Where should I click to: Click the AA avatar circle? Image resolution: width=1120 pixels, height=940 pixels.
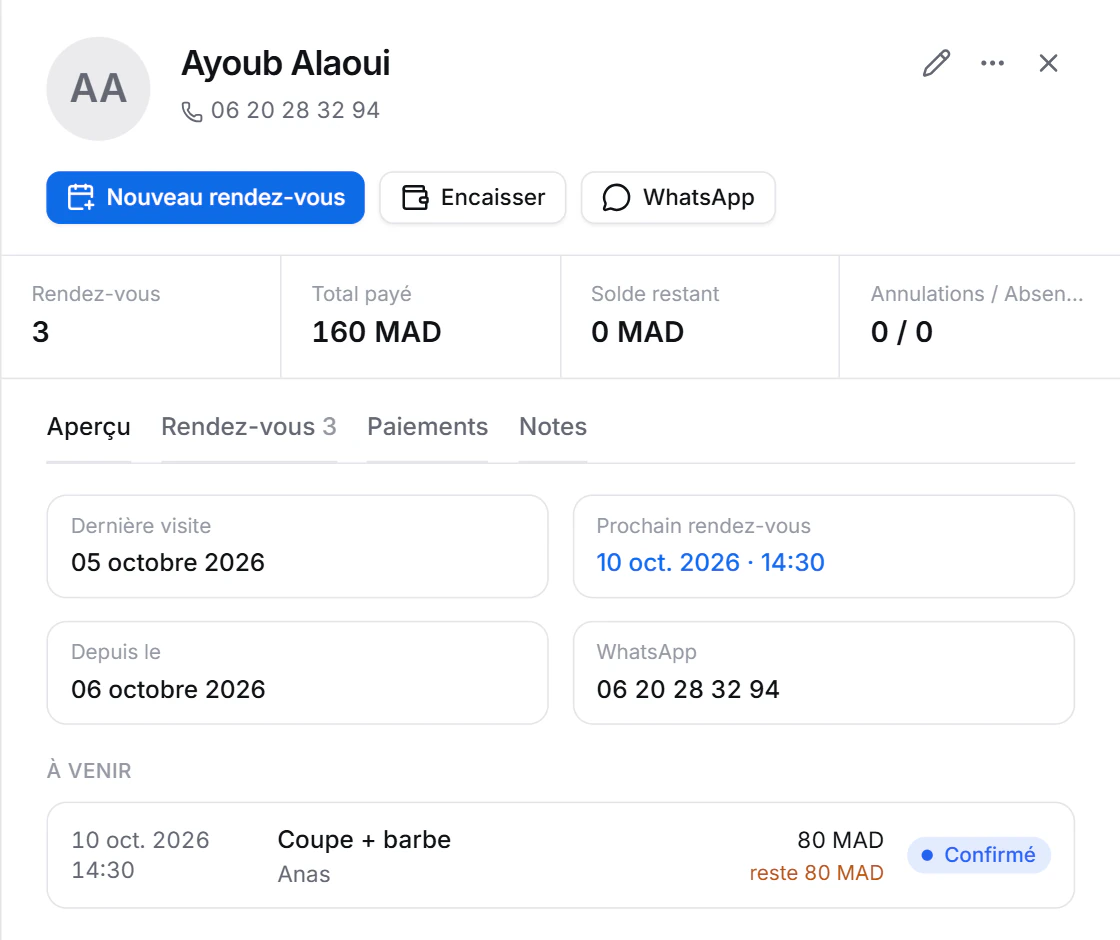99,89
